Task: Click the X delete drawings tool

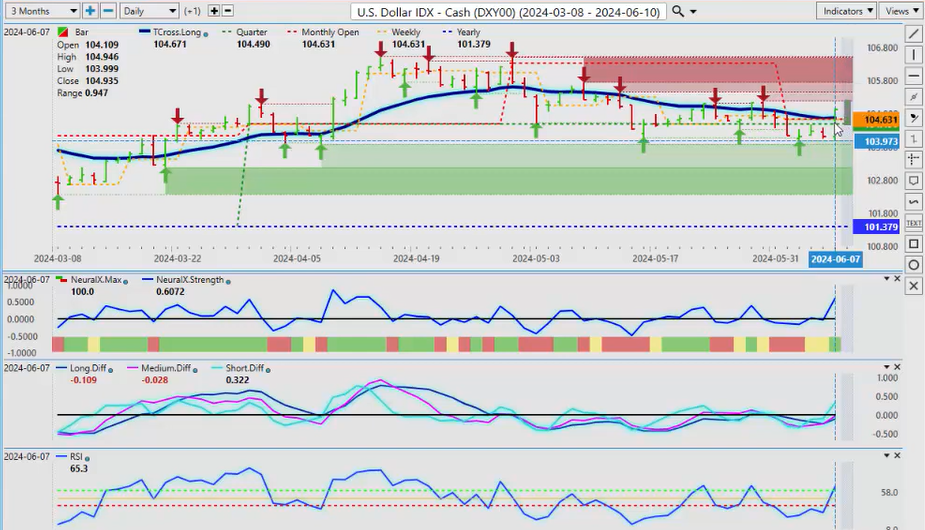Action: pos(914,286)
